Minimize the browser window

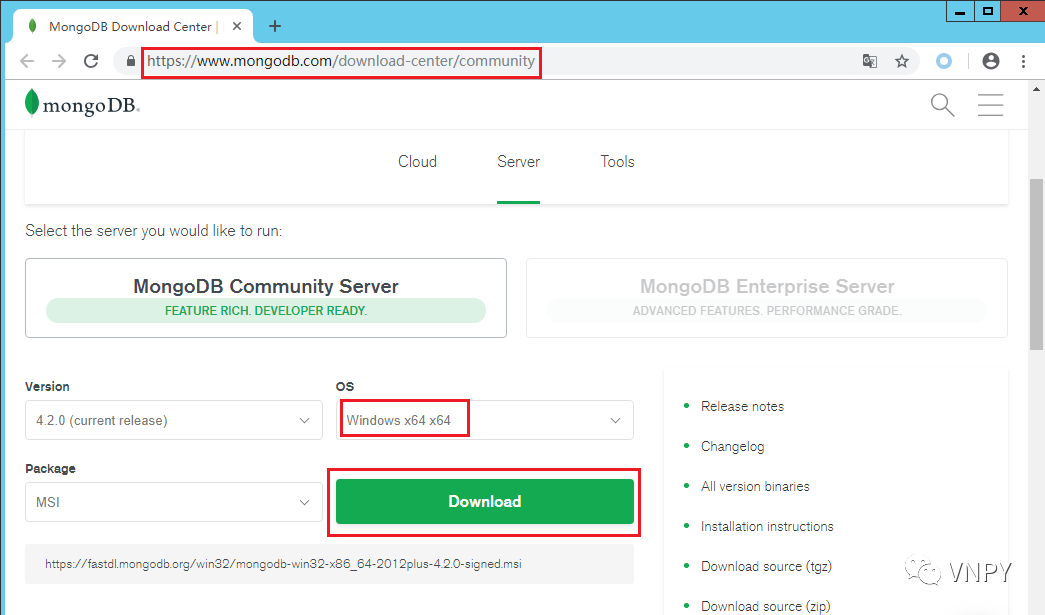pyautogui.click(x=960, y=11)
